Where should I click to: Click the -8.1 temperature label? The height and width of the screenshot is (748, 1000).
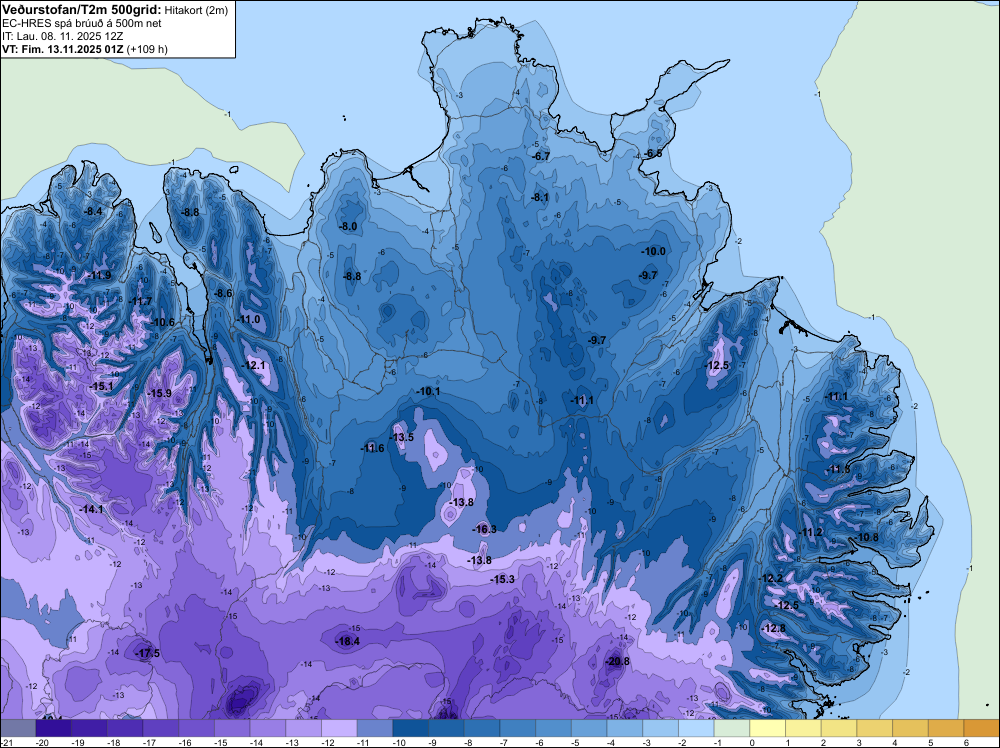540,198
